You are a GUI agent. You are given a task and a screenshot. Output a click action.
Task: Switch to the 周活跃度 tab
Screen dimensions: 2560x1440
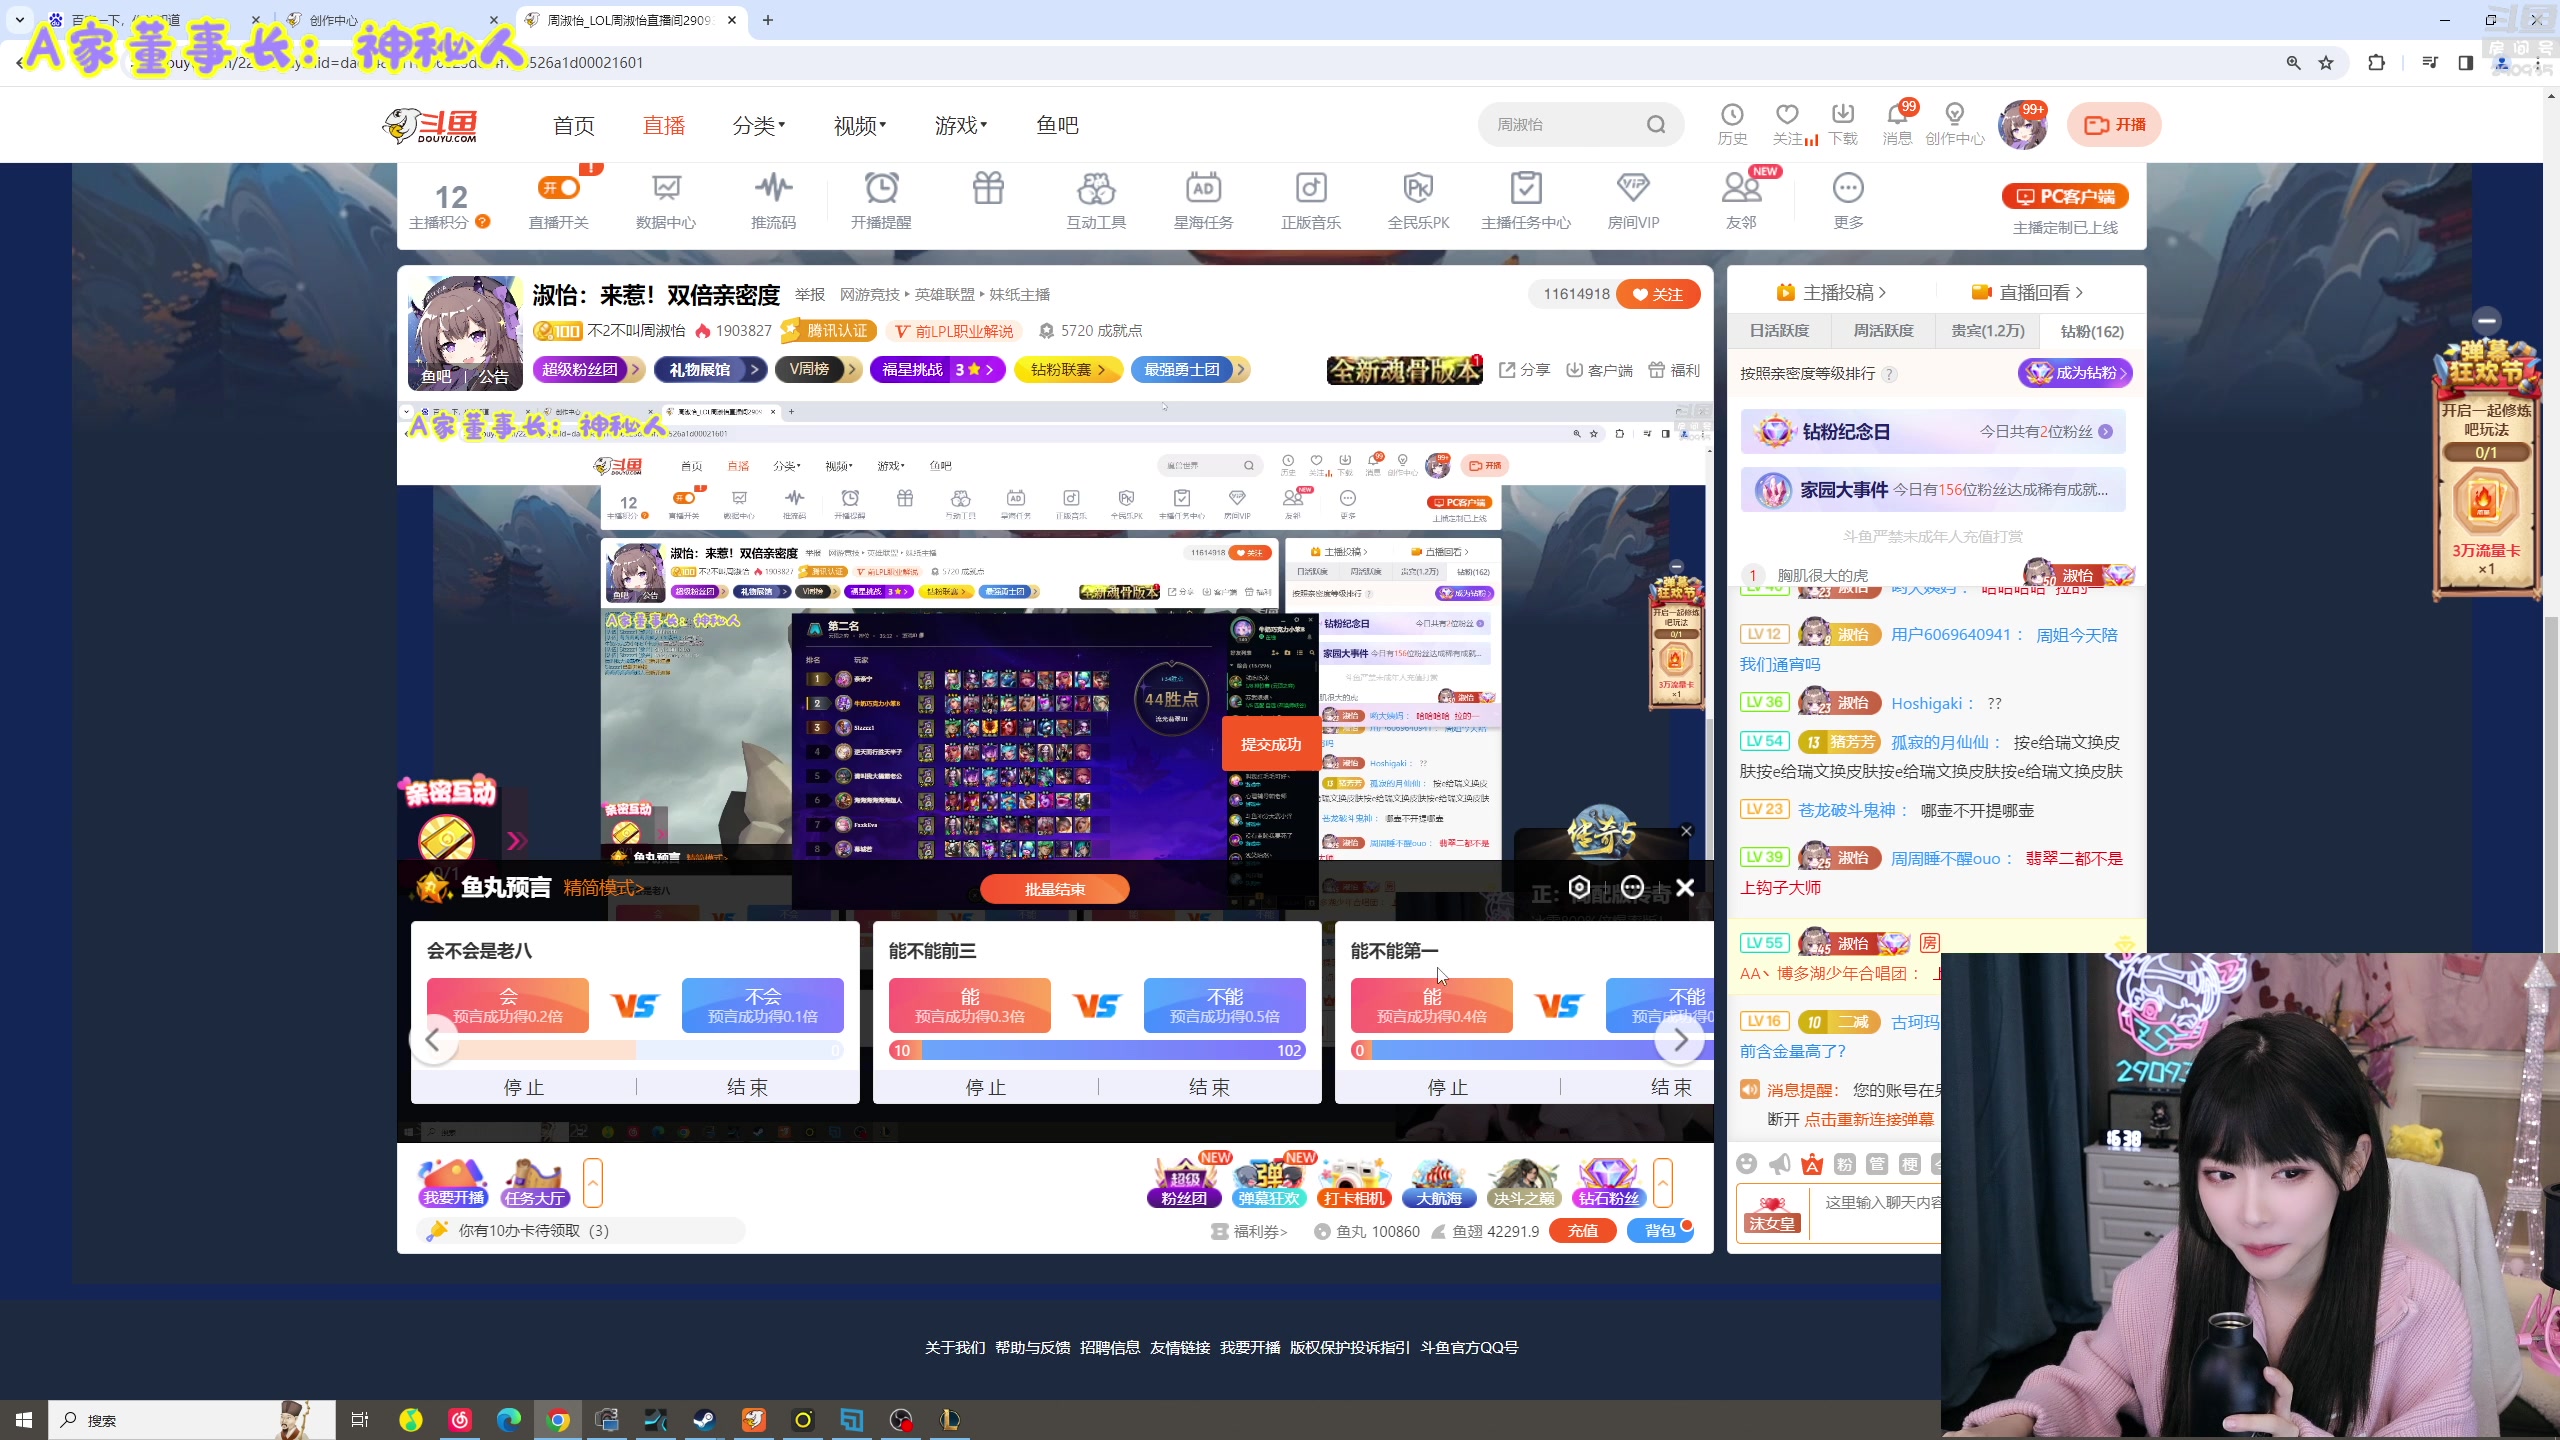1883,331
